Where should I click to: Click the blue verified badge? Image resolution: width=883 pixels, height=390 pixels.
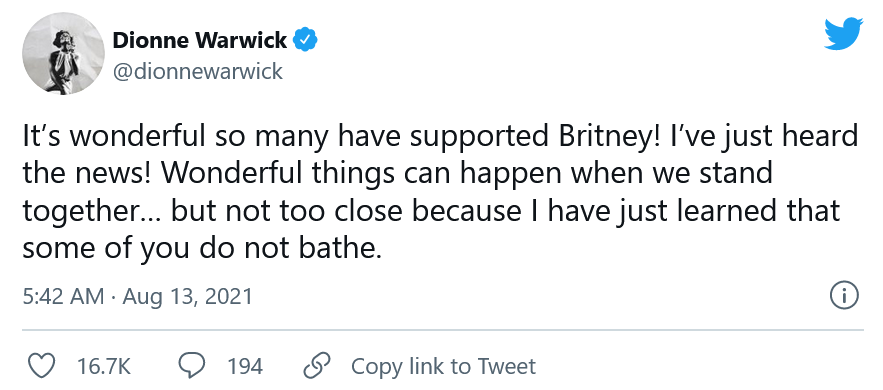click(x=307, y=41)
